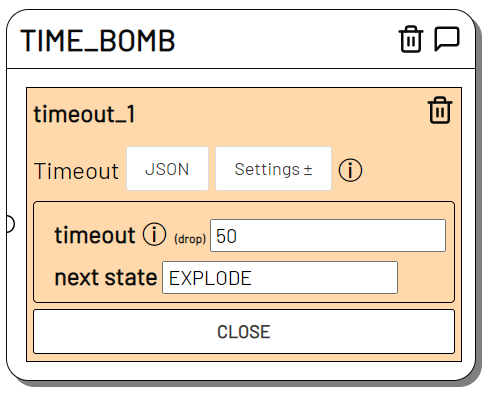Click the bold timeout field label

click(x=95, y=235)
